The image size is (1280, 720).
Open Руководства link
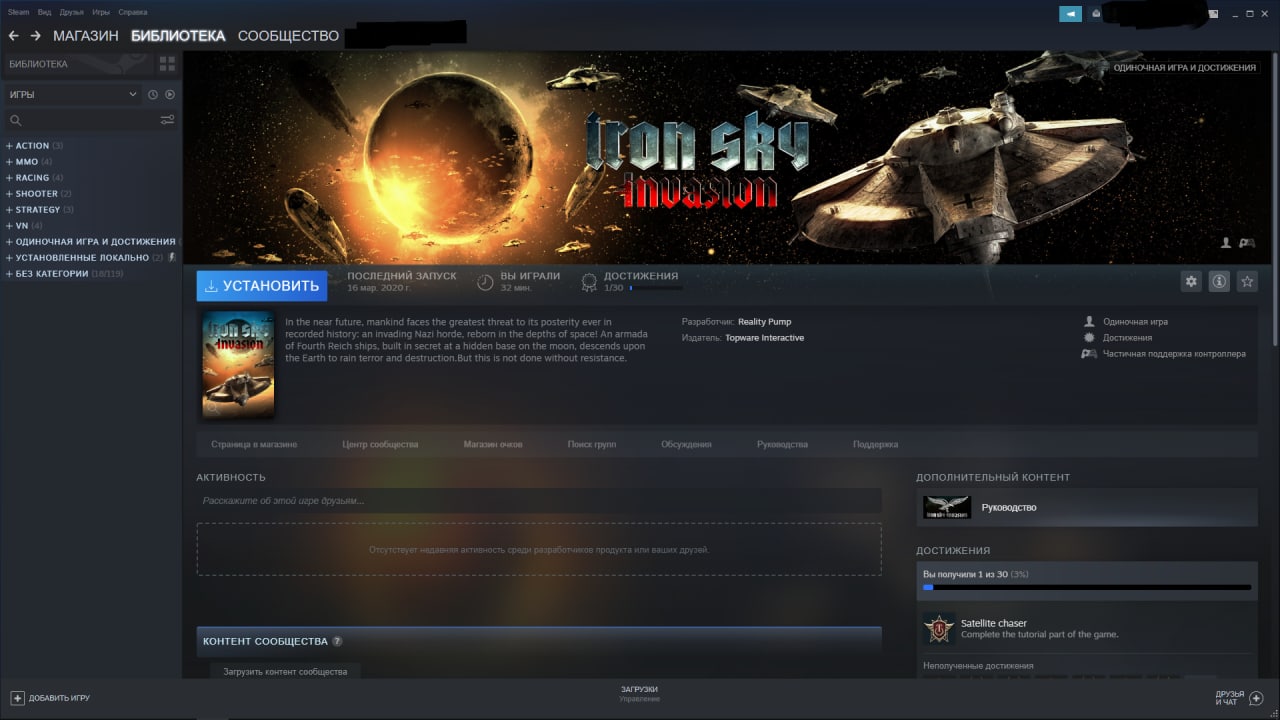(782, 444)
